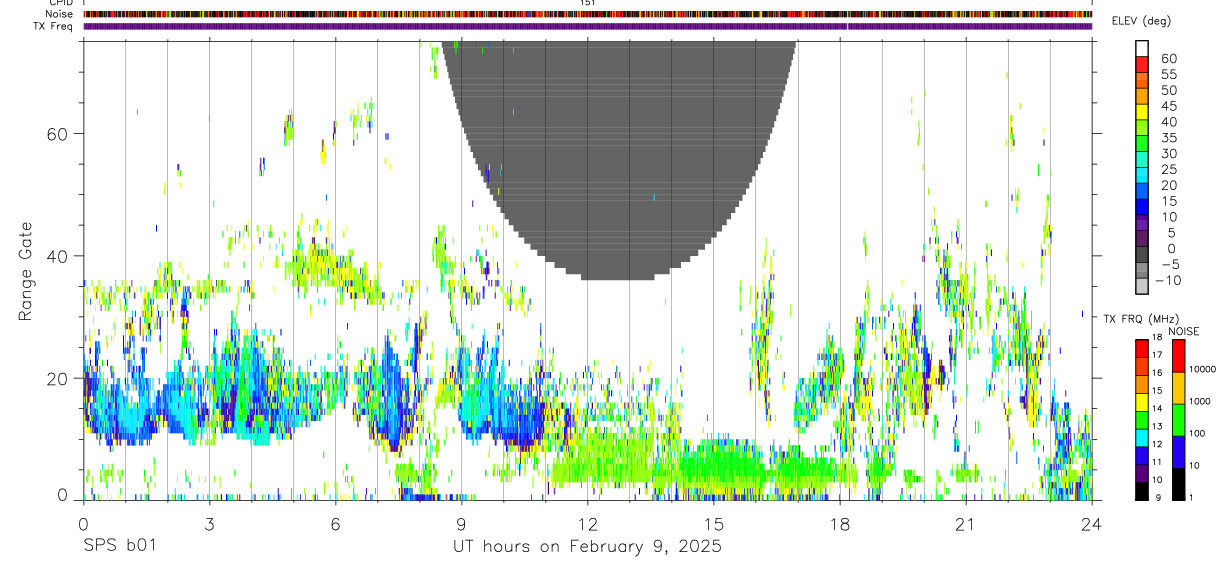The height and width of the screenshot is (567, 1228).
Task: Click the 13 label on TX frequency legend
Action: (x=1155, y=427)
